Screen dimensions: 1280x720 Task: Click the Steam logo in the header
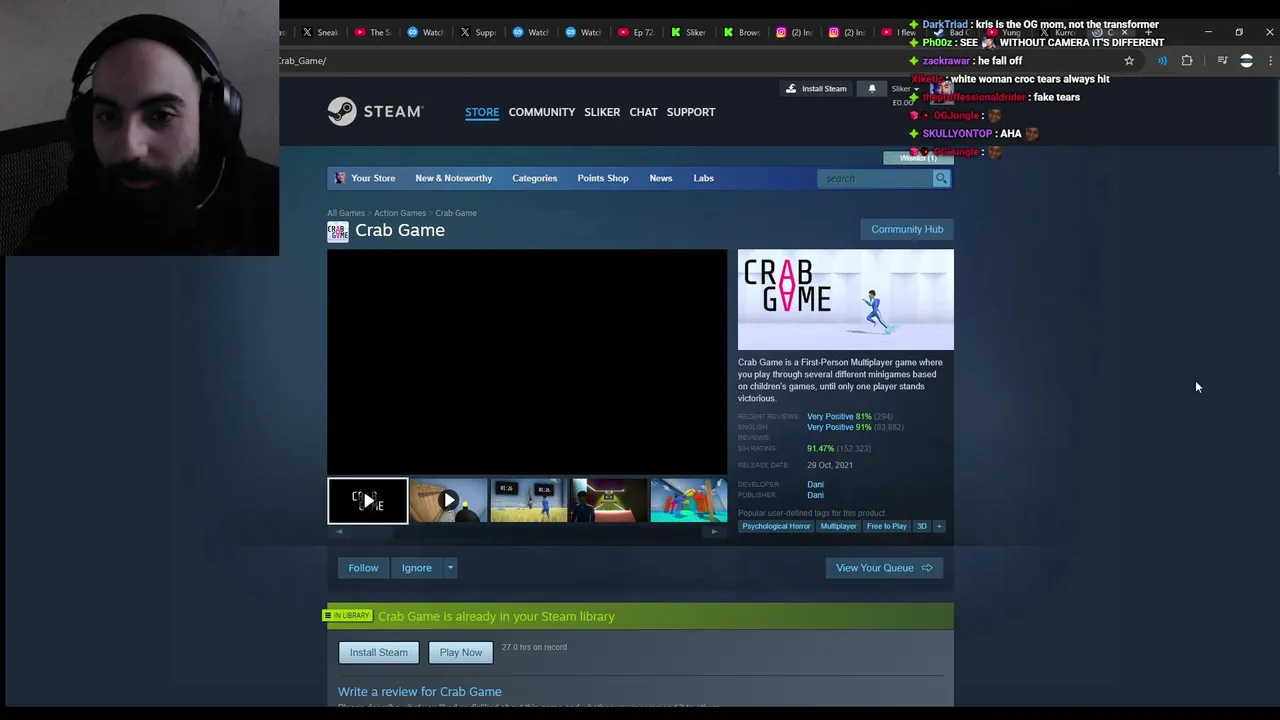tap(375, 112)
